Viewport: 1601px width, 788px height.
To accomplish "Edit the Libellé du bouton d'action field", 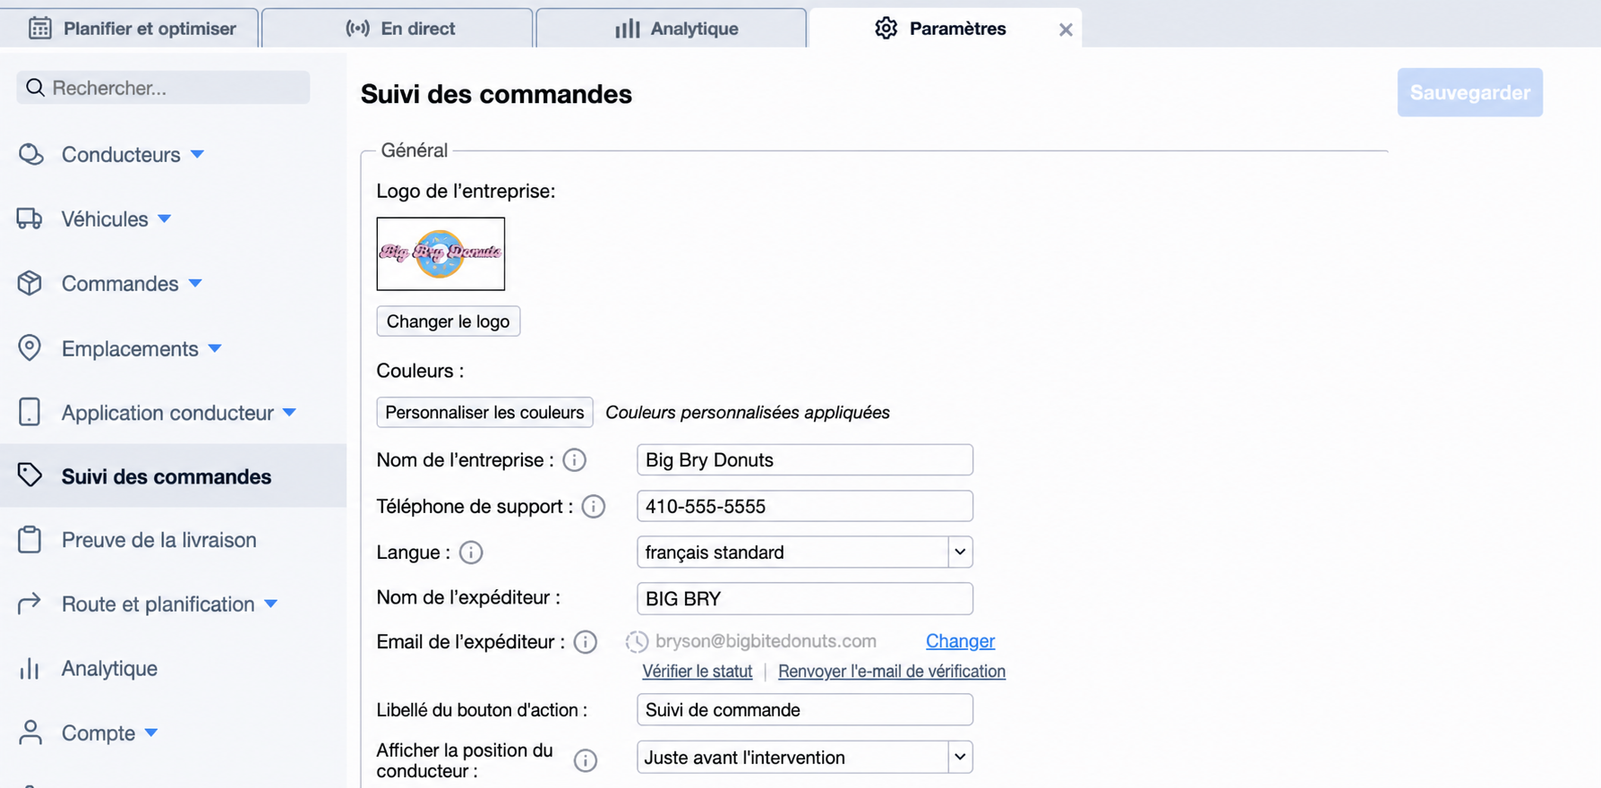I will click(x=805, y=710).
